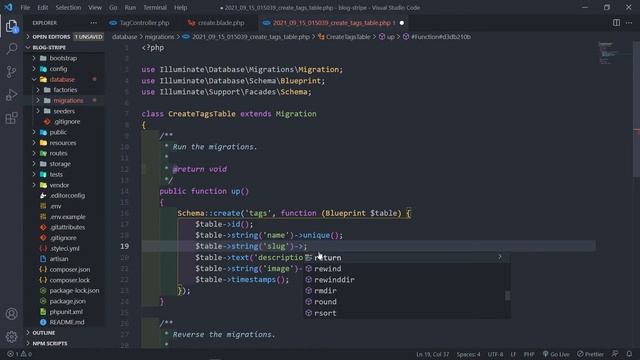Viewport: 640px width, 360px height.
Task: Select 'round' autocomplete suggestion
Action: [x=407, y=302]
